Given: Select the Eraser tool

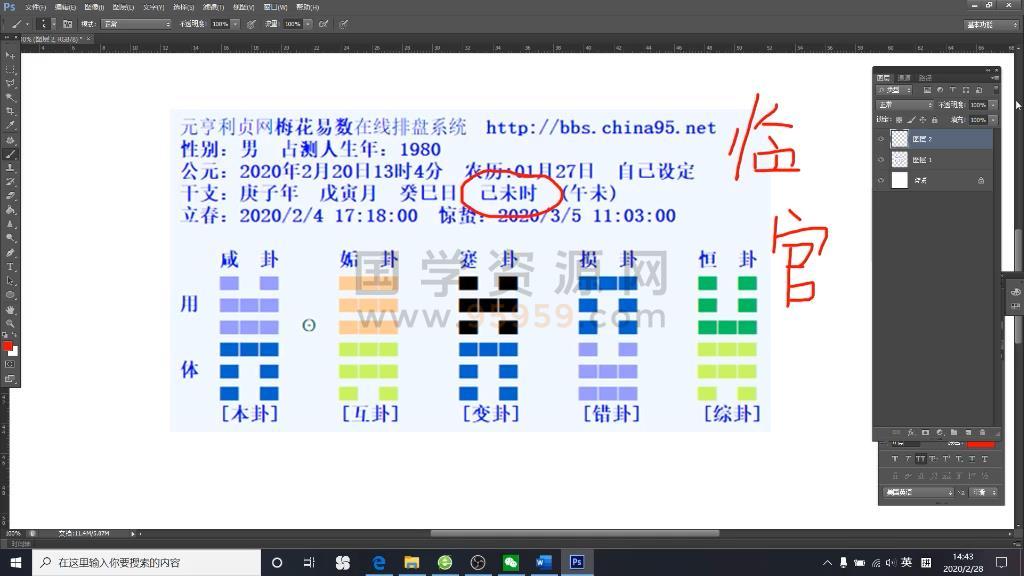Looking at the screenshot, I should click(10, 196).
